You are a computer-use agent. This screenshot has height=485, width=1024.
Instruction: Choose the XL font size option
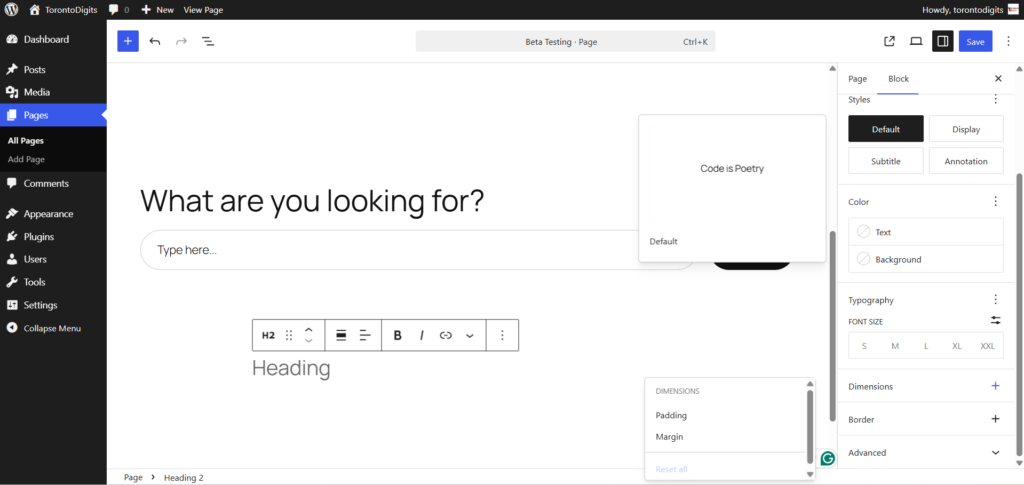[957, 346]
